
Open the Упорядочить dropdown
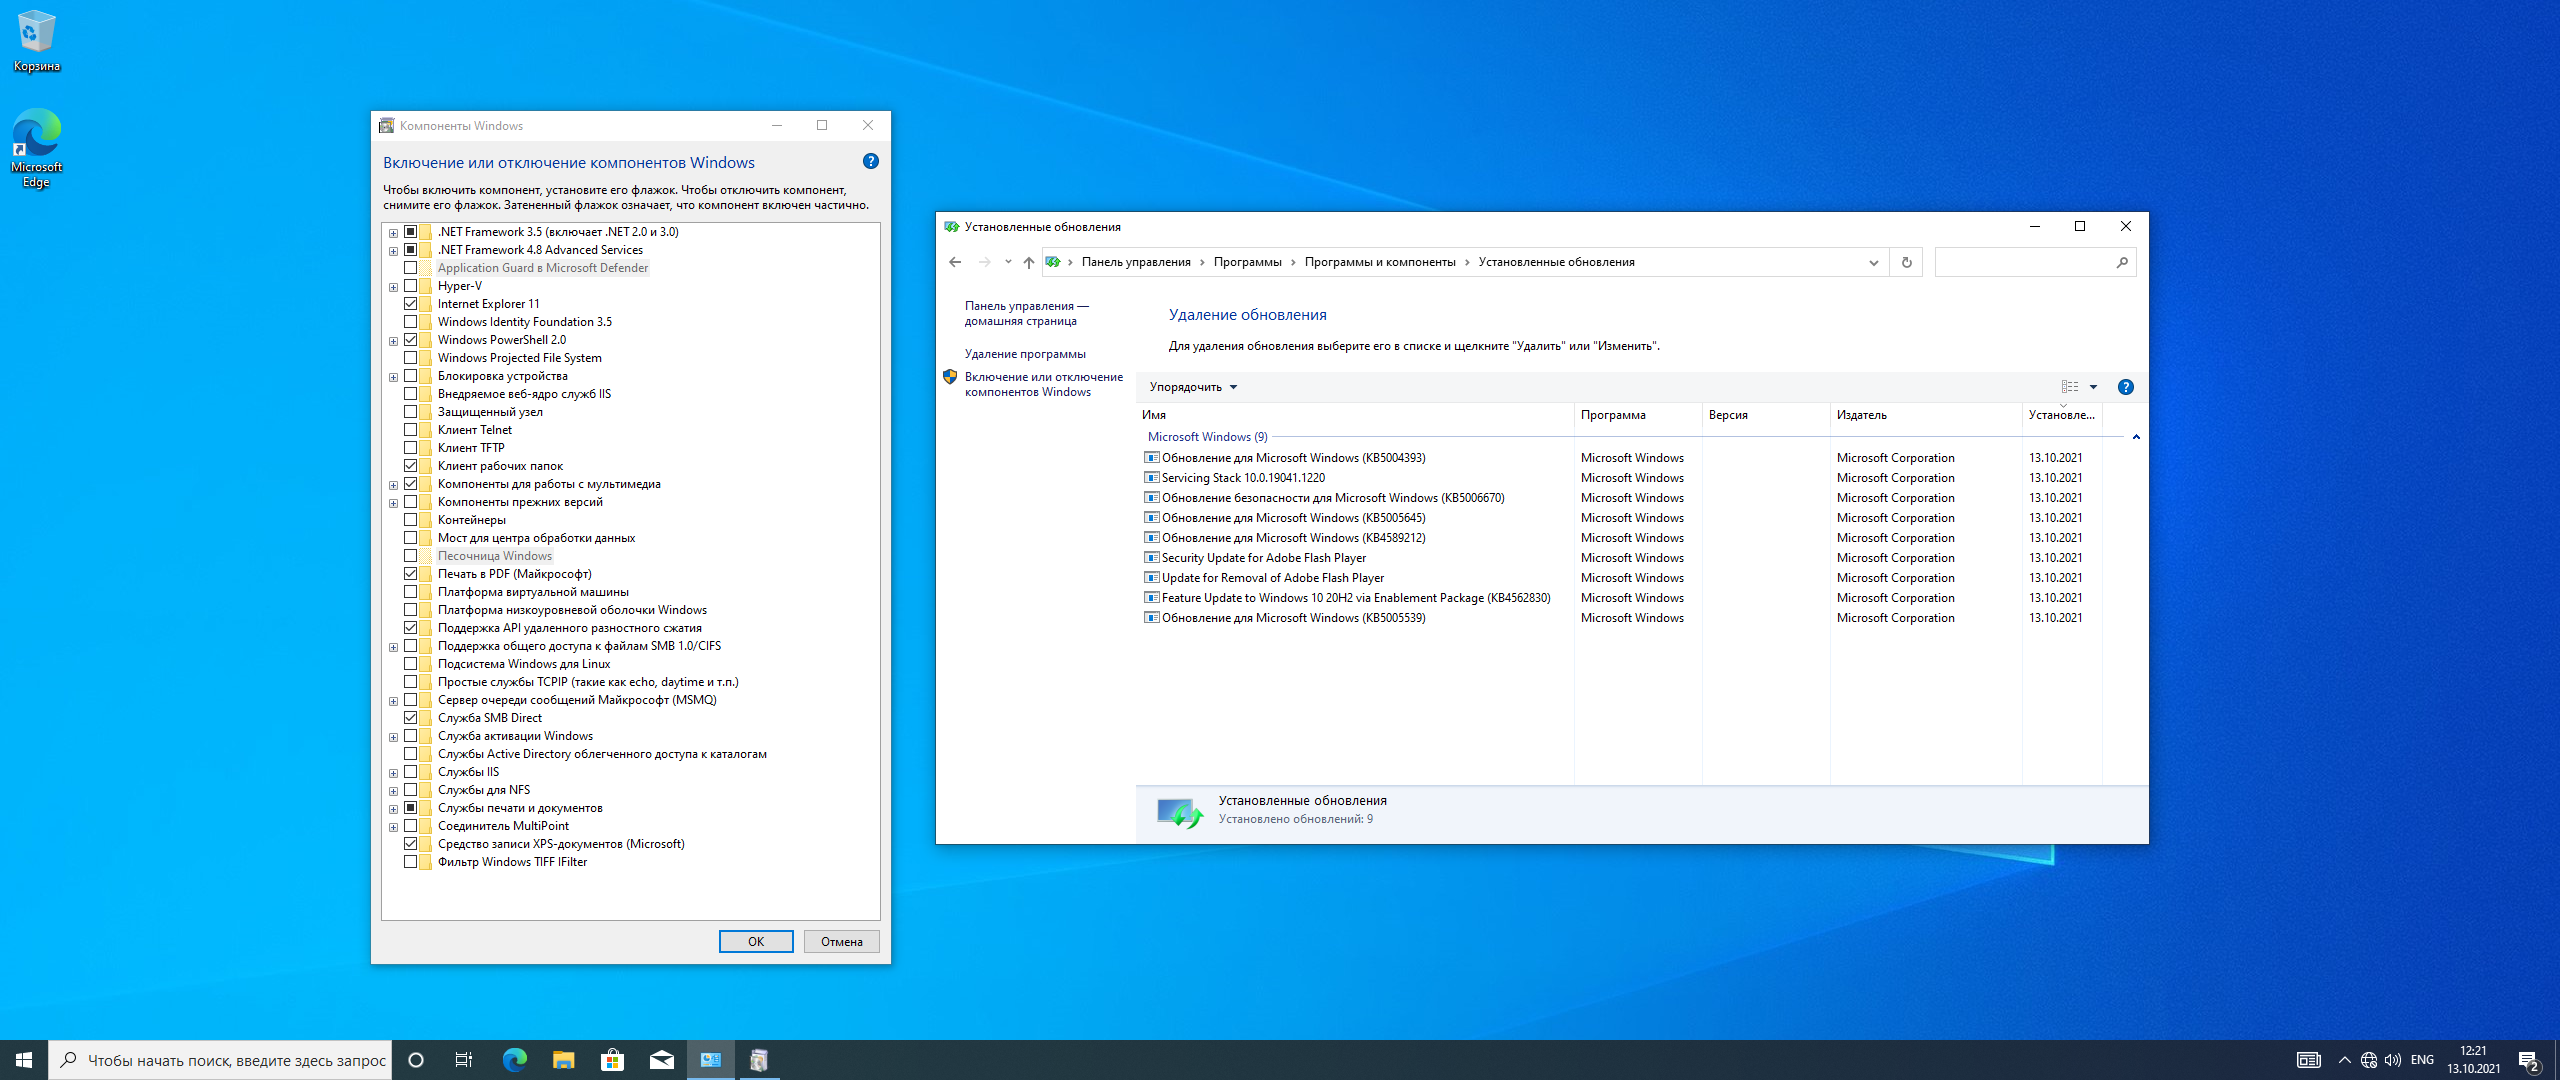pos(1193,387)
